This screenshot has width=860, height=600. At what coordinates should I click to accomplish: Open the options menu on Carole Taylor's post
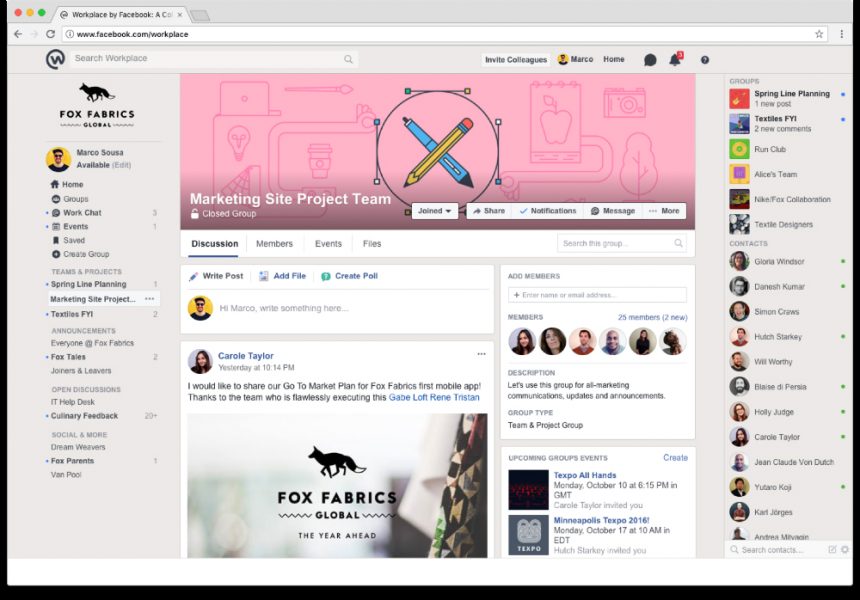(x=481, y=354)
